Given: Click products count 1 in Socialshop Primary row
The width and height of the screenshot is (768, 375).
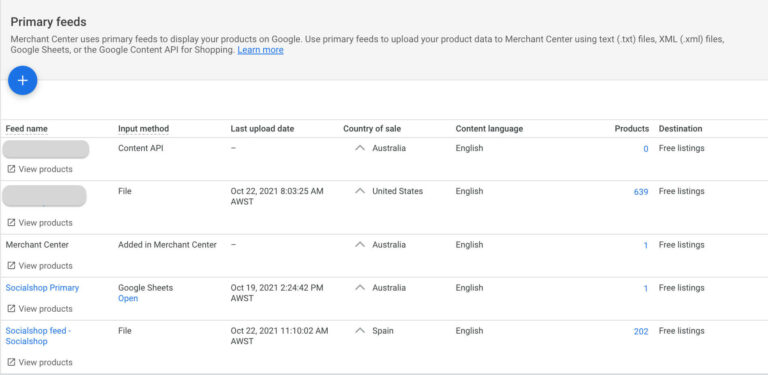Looking at the screenshot, I should coord(646,289).
